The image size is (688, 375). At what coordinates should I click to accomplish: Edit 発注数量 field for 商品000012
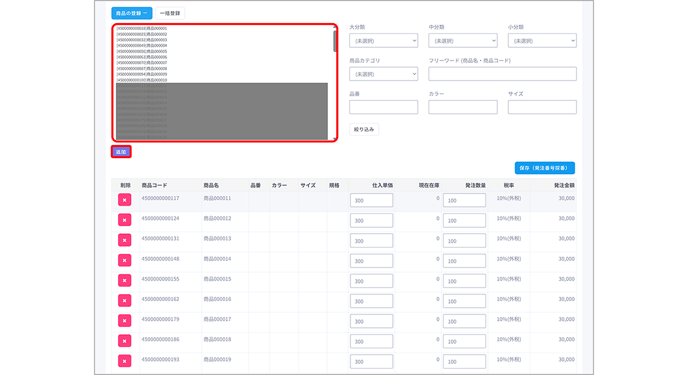pyautogui.click(x=464, y=221)
